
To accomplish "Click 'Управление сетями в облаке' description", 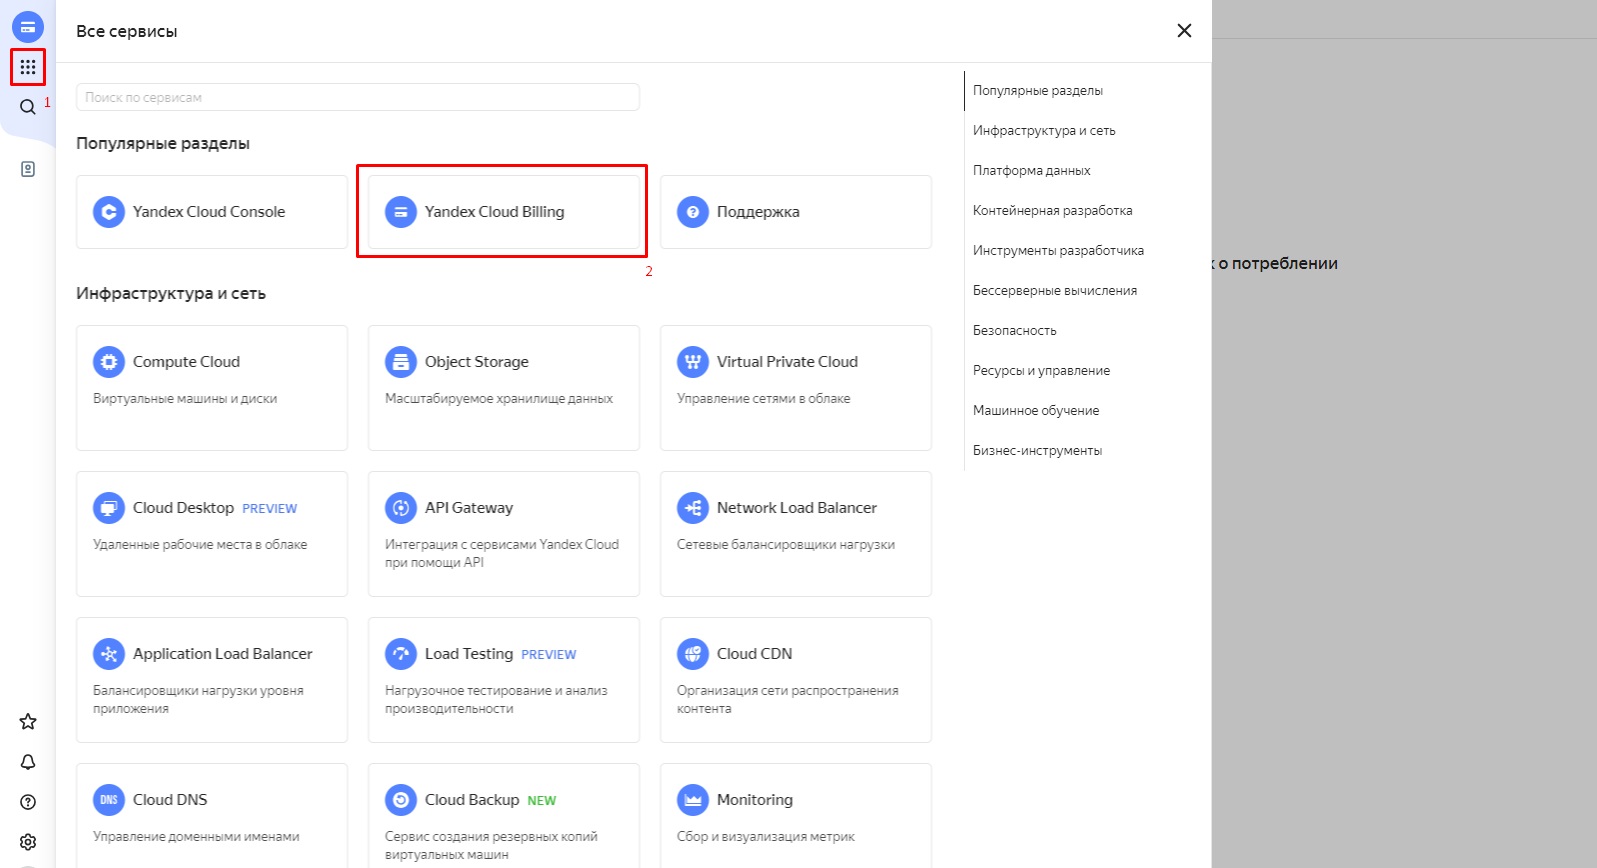I will pos(764,399).
